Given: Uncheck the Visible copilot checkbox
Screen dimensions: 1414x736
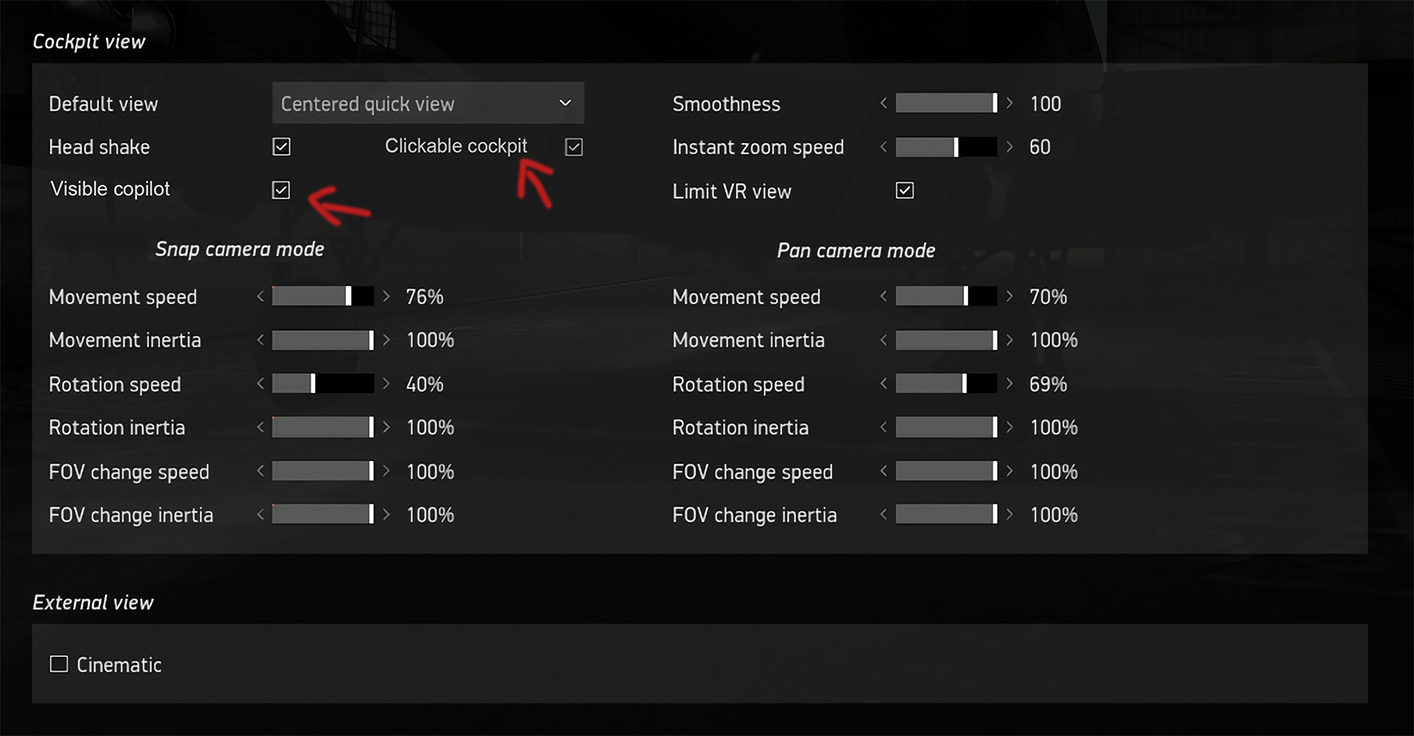Looking at the screenshot, I should [x=281, y=190].
